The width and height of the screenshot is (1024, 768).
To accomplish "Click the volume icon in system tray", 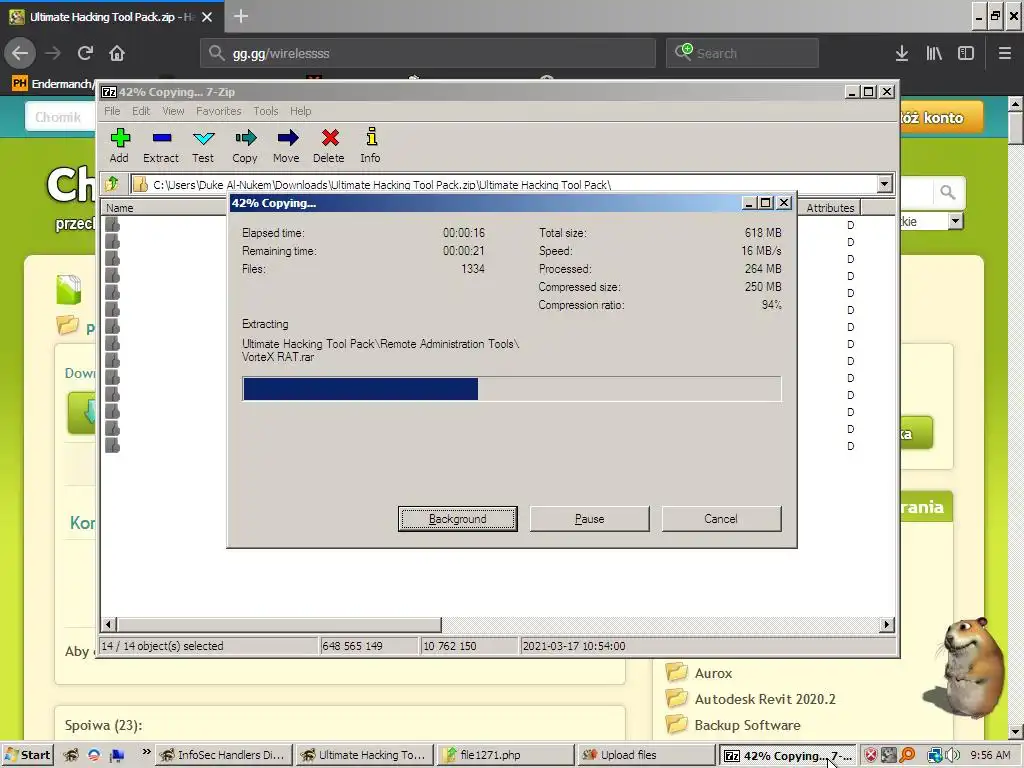I will coord(953,755).
